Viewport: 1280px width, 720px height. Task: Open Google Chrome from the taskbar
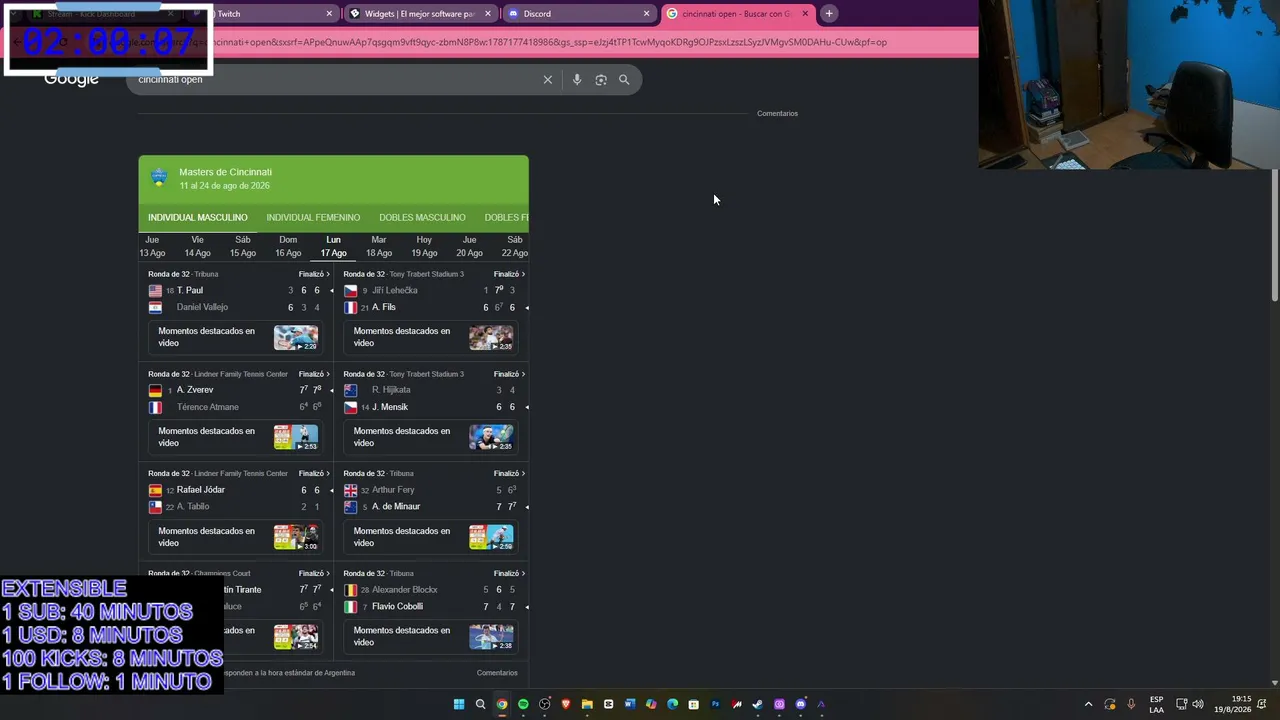point(502,704)
